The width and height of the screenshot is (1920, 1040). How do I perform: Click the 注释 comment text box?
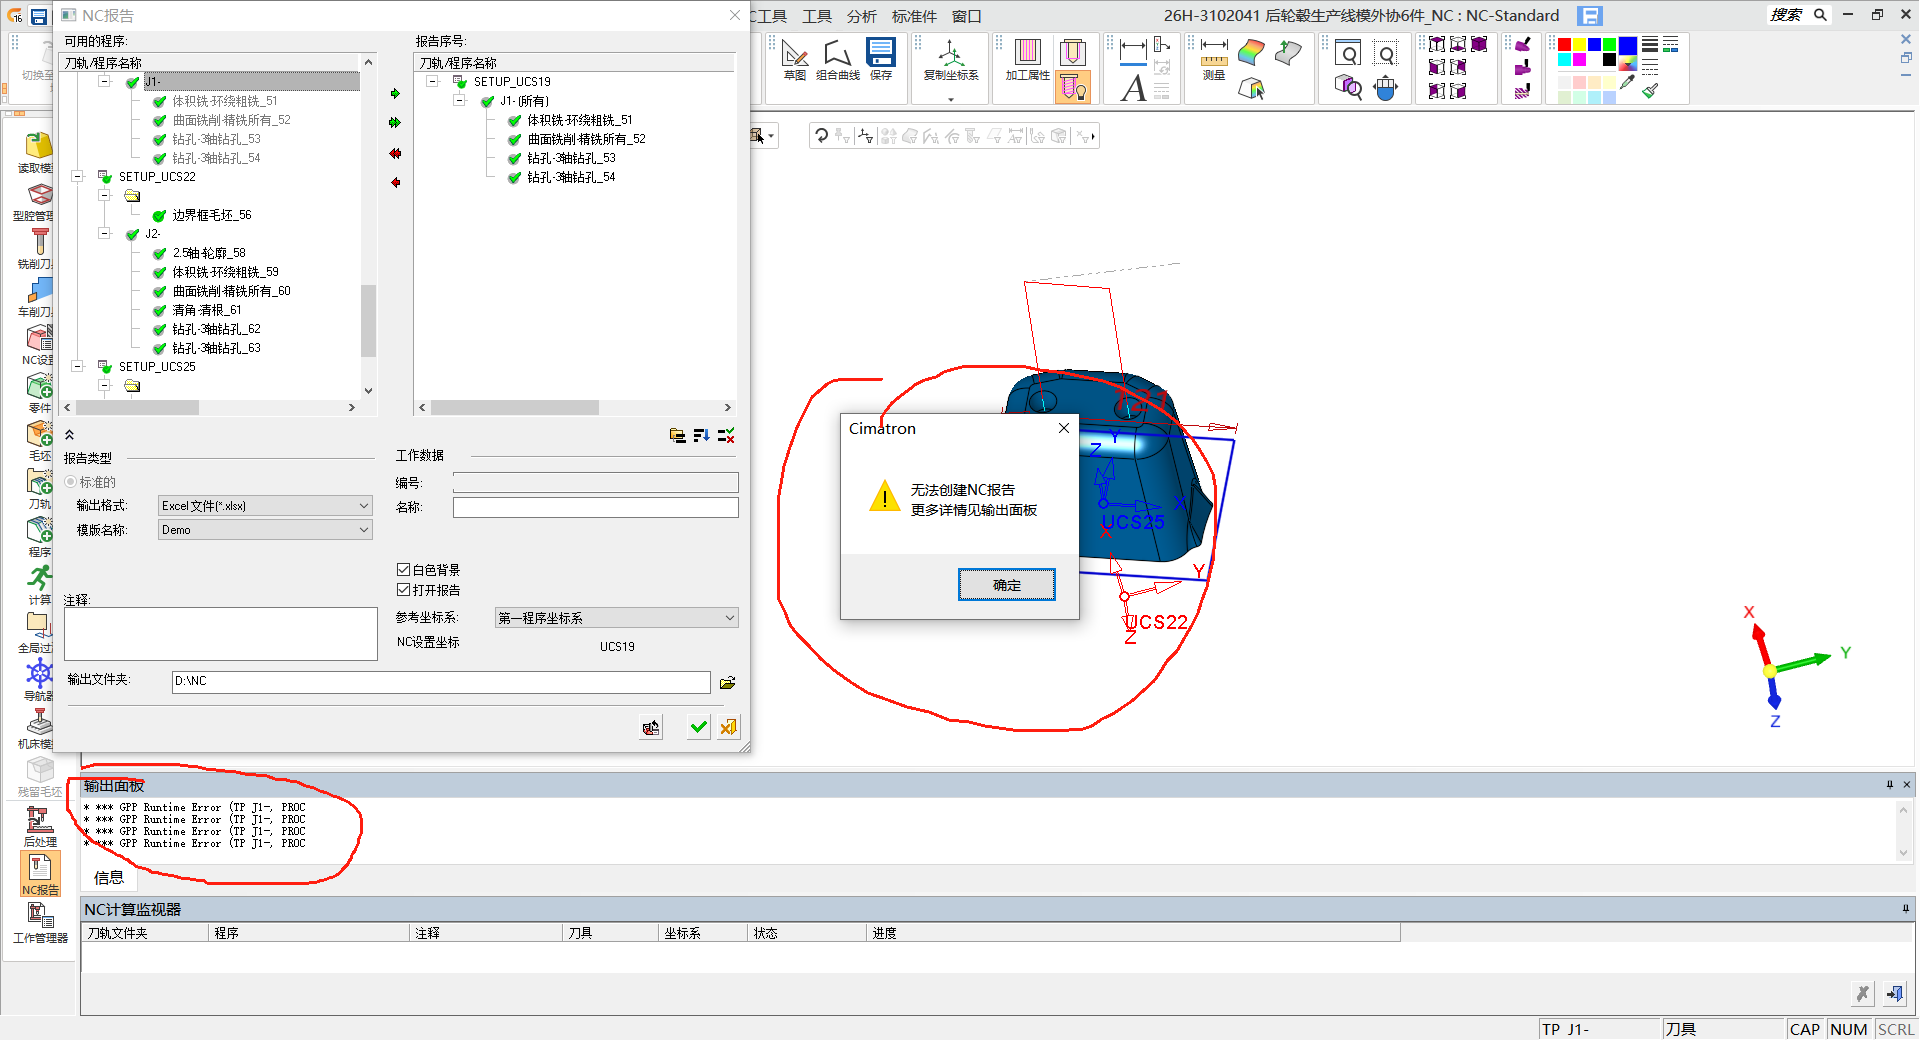click(220, 634)
